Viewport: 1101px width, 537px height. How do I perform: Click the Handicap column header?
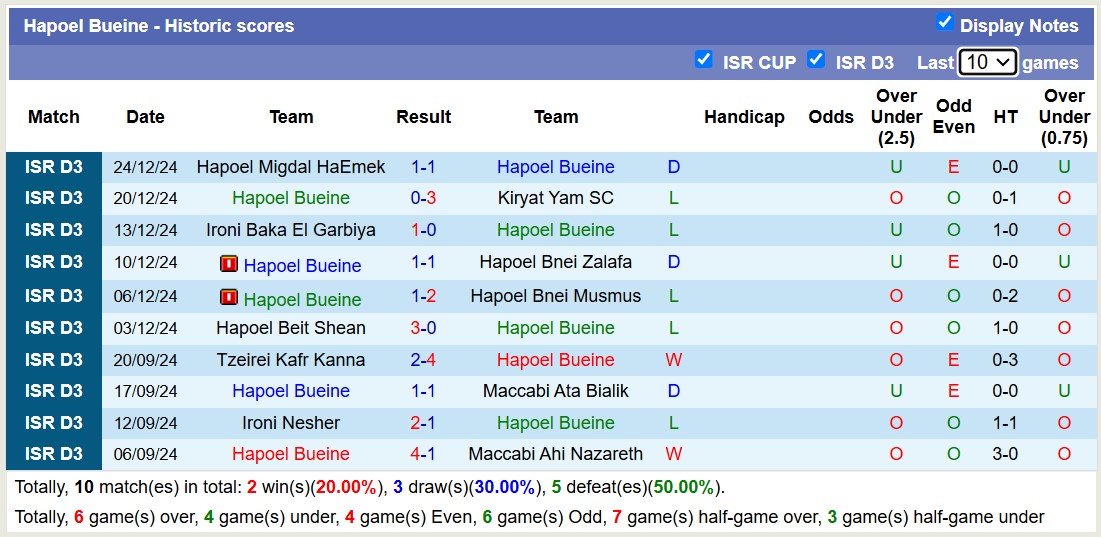point(744,117)
